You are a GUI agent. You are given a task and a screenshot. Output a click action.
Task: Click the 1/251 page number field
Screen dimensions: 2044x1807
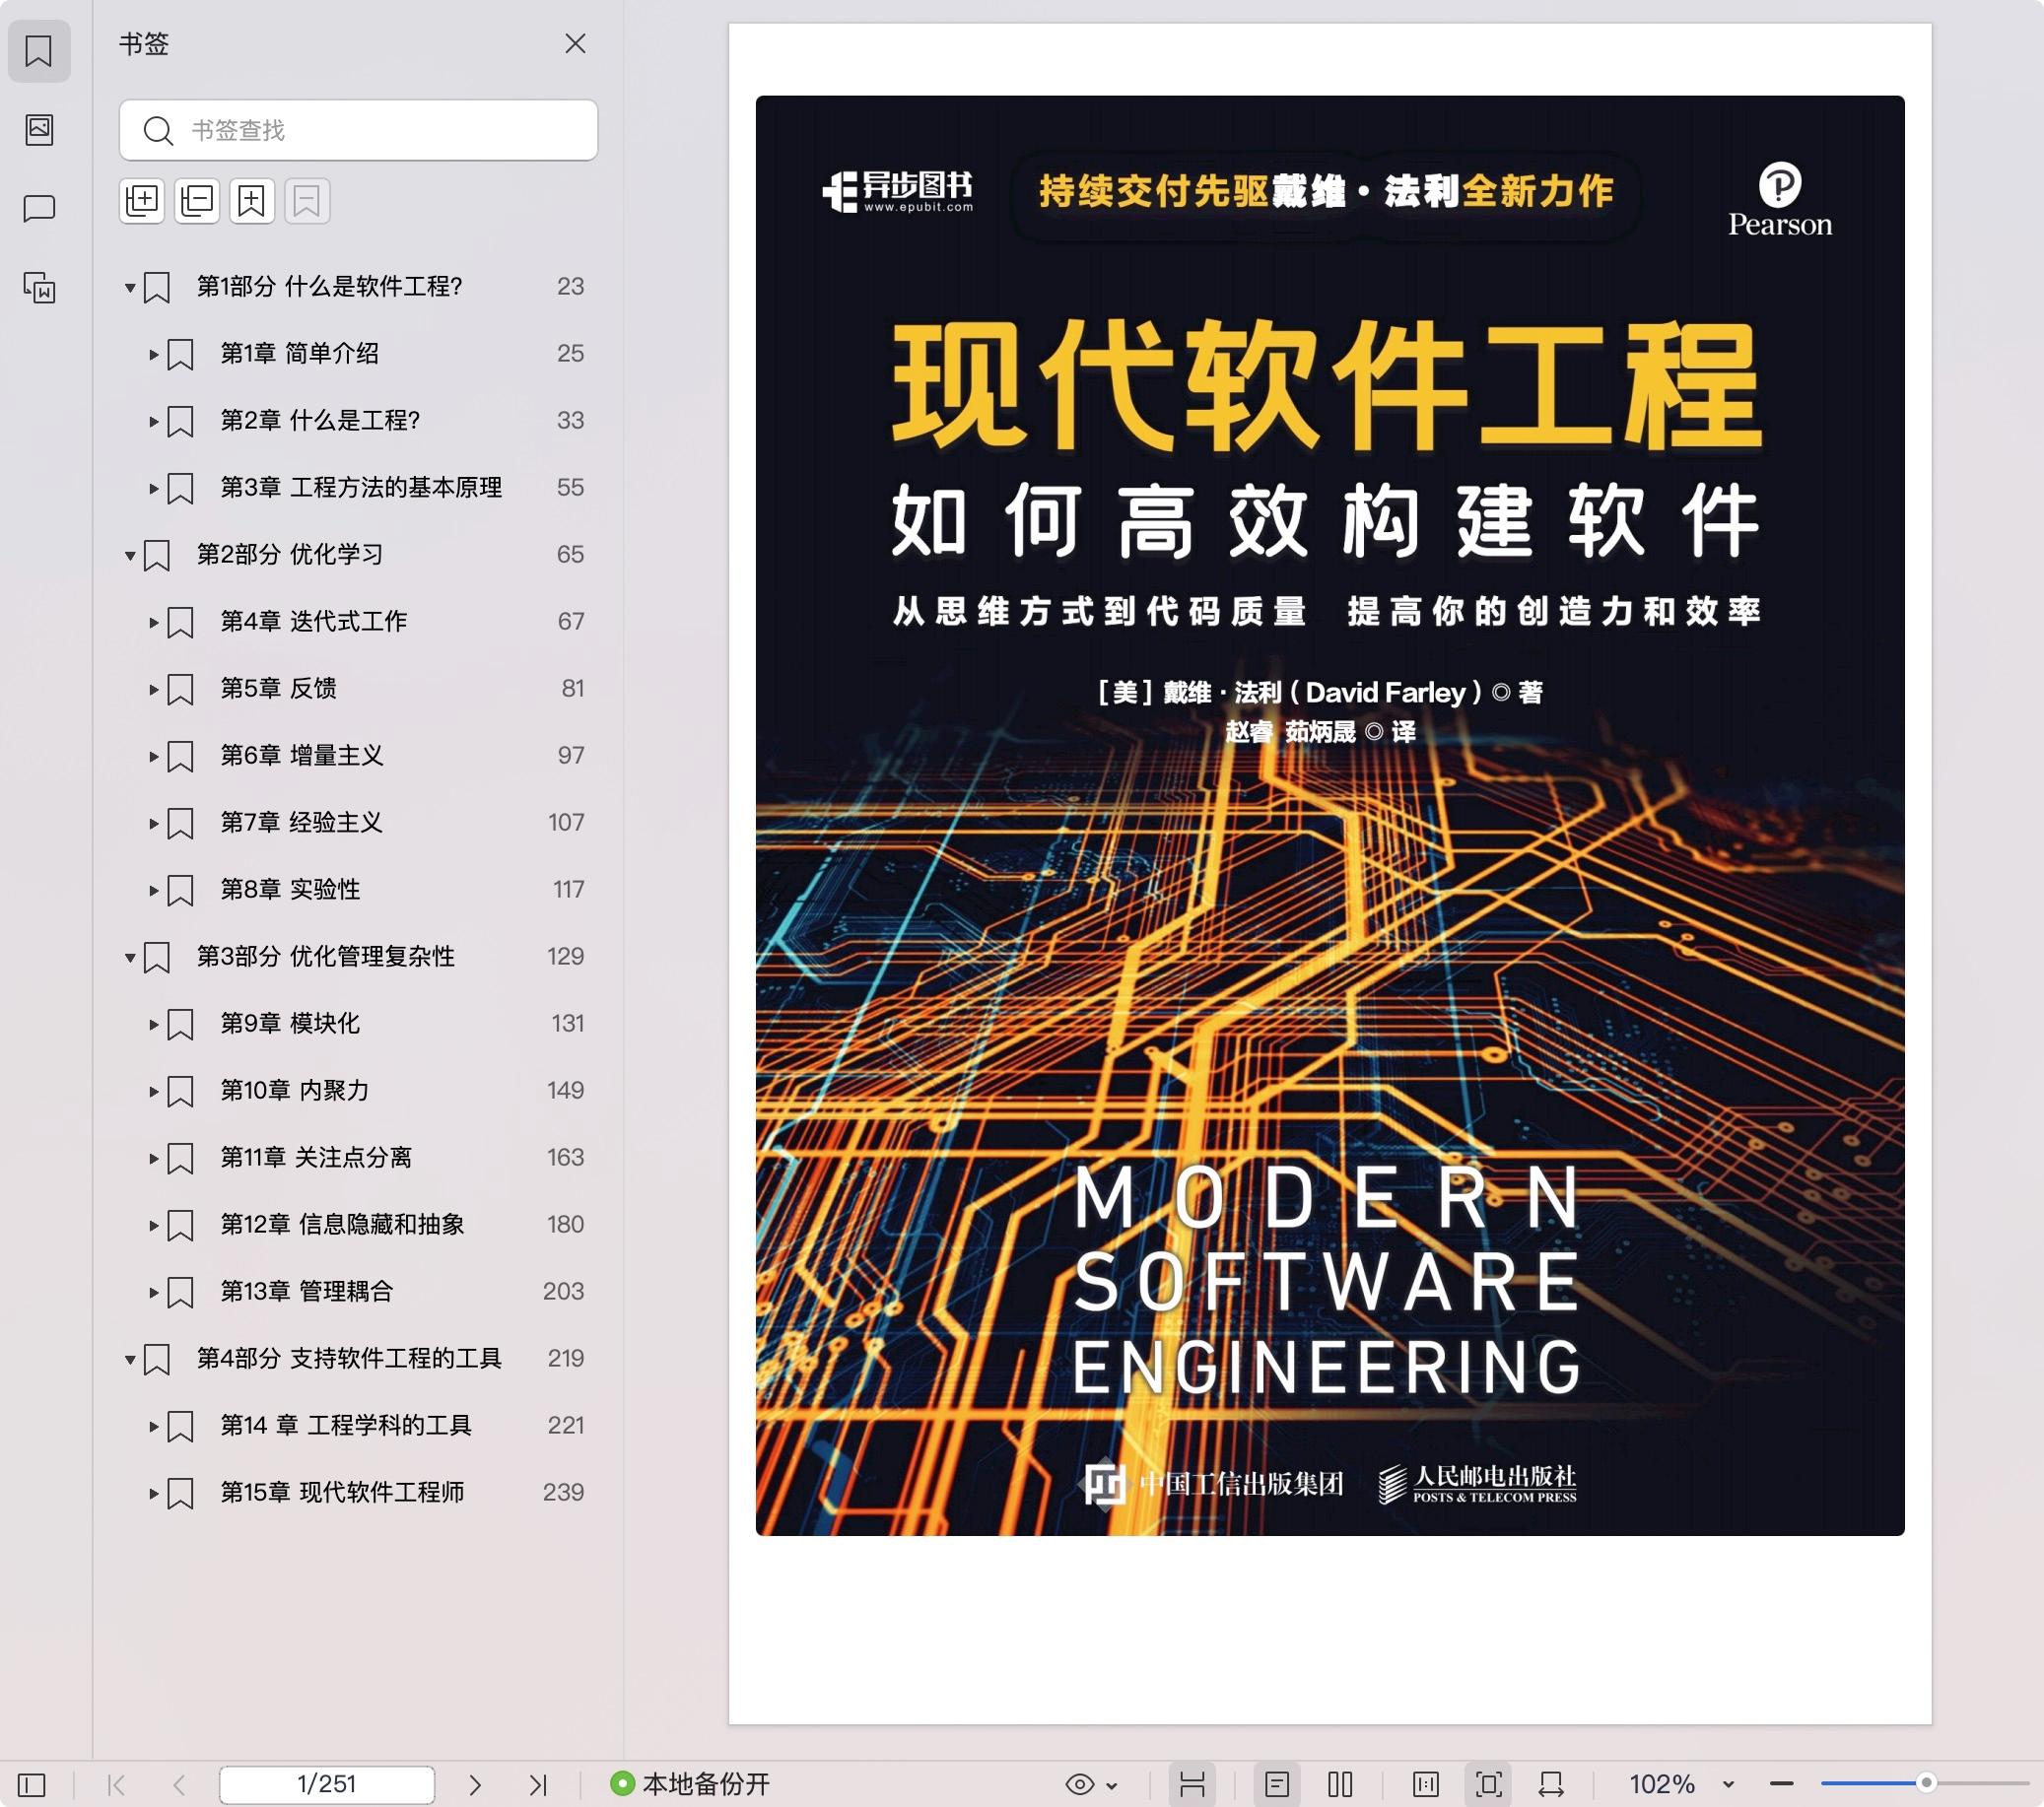coord(327,1784)
